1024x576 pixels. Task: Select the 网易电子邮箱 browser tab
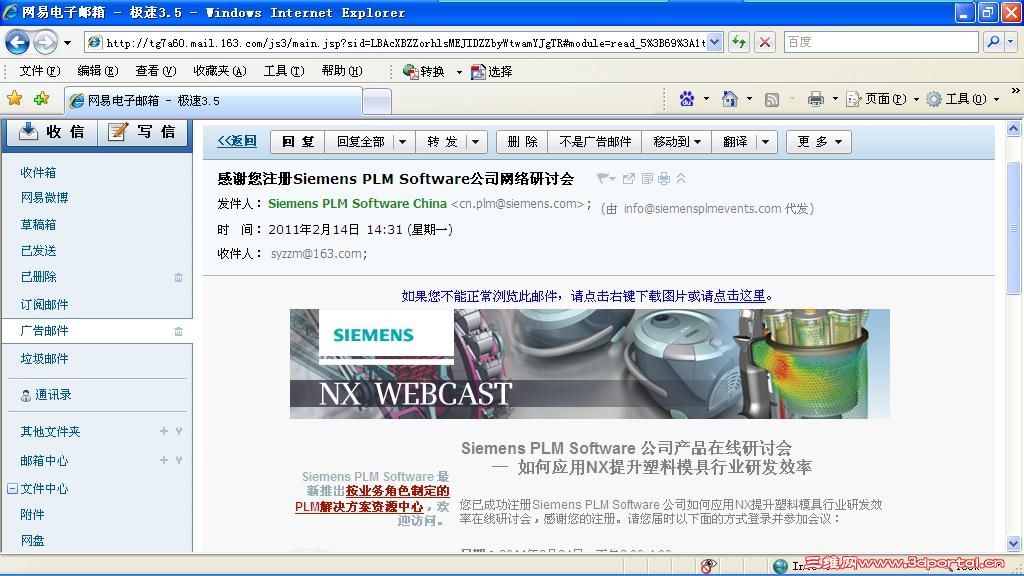point(214,101)
